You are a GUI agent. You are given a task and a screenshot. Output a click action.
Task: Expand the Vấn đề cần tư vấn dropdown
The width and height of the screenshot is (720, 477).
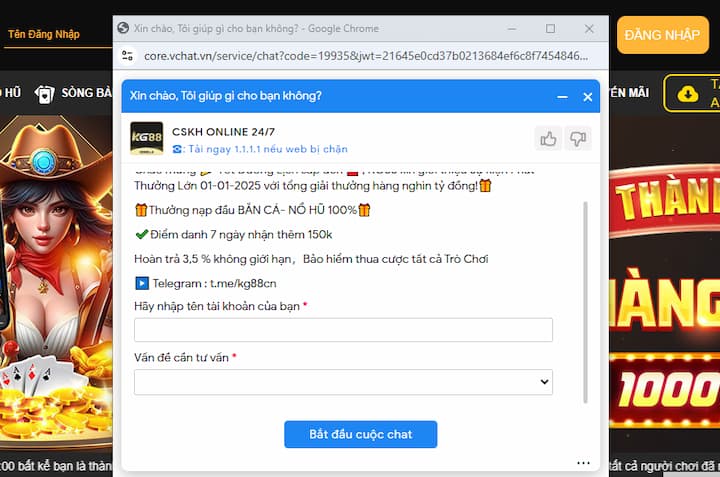tap(343, 382)
